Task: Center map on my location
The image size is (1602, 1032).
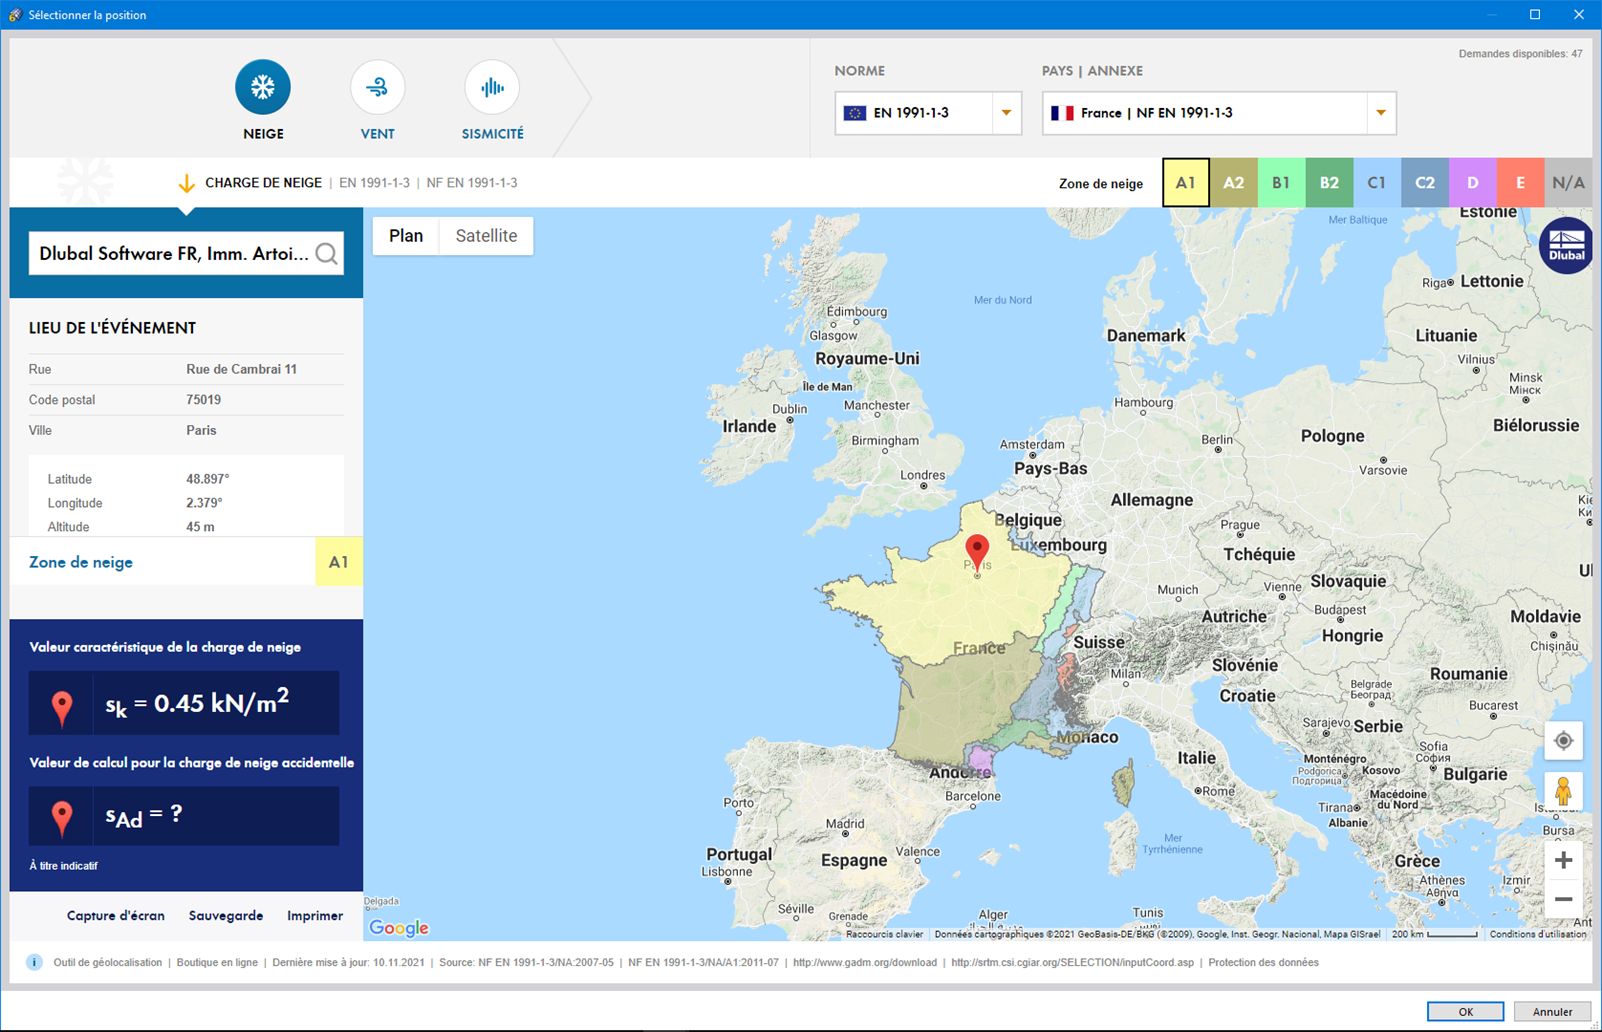Action: [x=1563, y=741]
